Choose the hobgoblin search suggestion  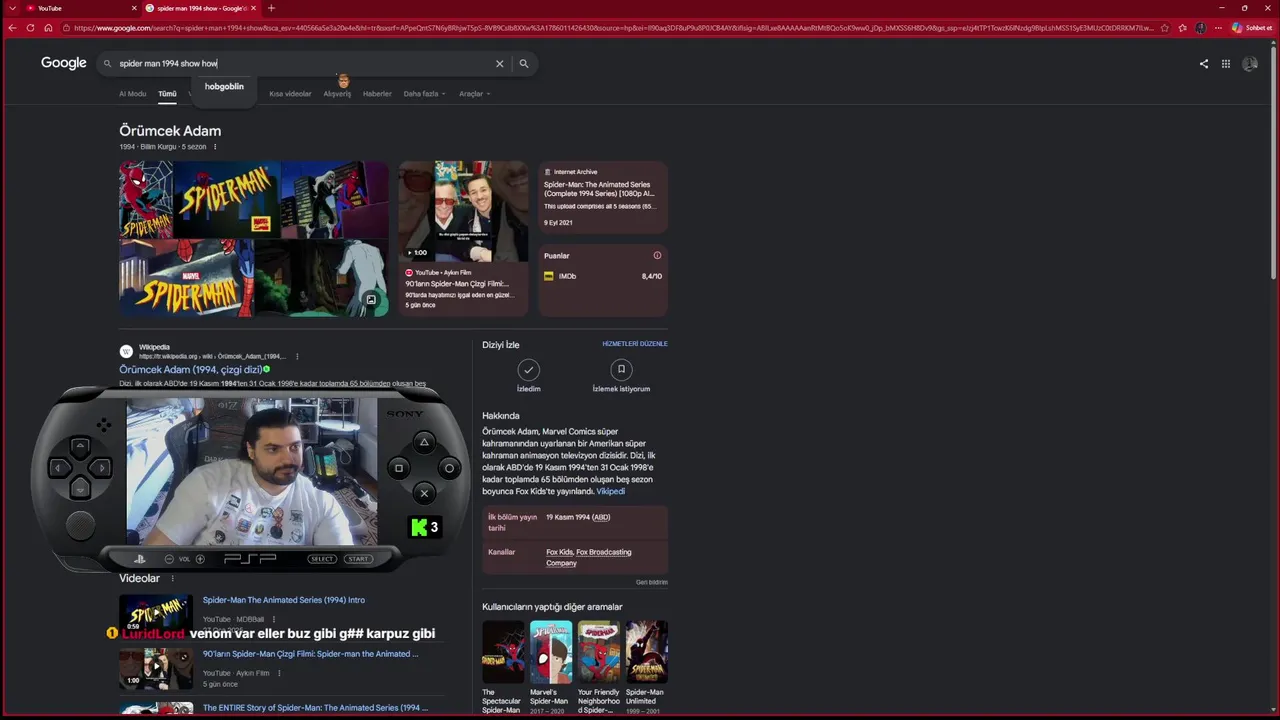coord(224,87)
